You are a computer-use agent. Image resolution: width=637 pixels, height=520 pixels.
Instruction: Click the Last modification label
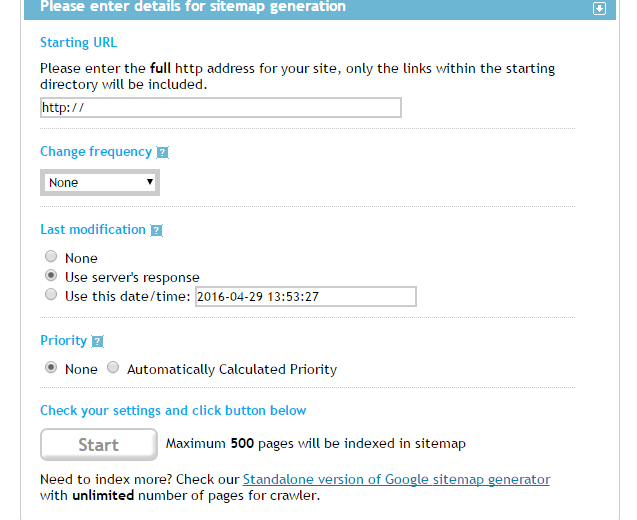click(93, 229)
